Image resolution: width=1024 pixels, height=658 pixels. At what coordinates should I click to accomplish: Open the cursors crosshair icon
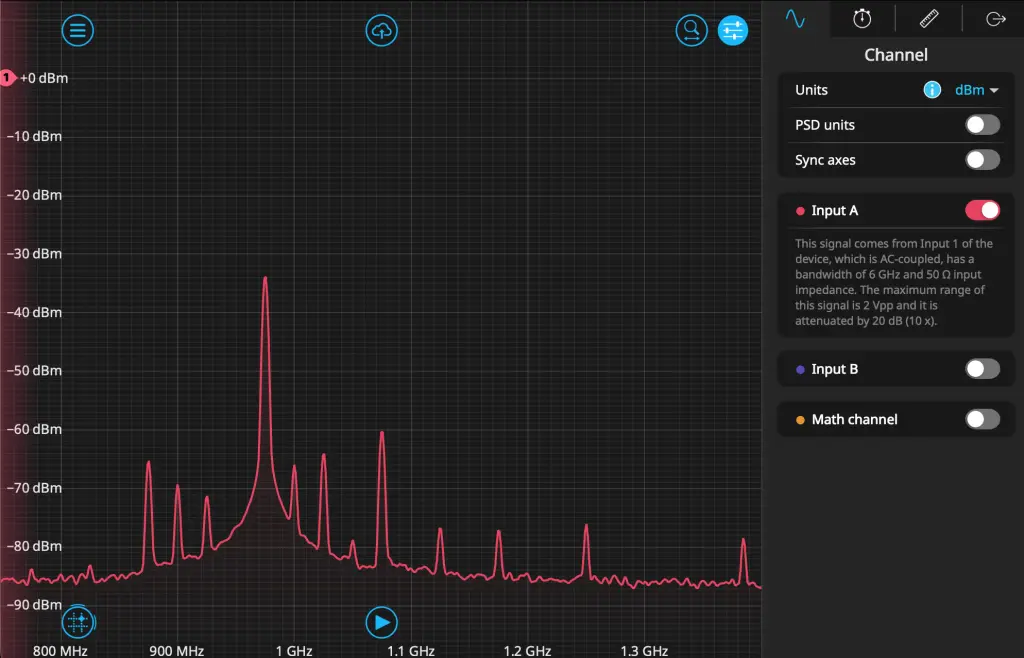click(x=78, y=622)
